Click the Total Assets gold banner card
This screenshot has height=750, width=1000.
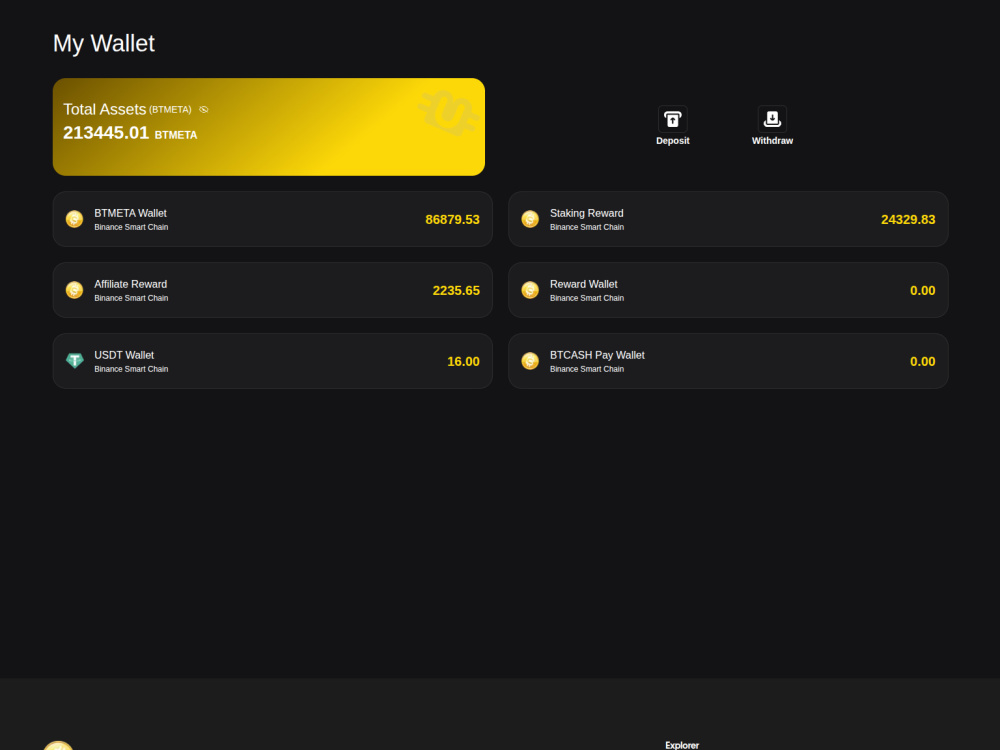coord(268,127)
